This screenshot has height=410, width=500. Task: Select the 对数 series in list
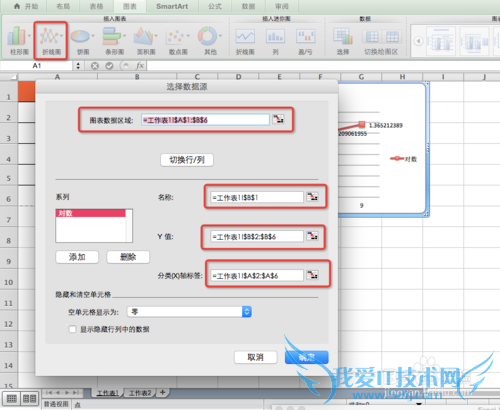pos(91,213)
